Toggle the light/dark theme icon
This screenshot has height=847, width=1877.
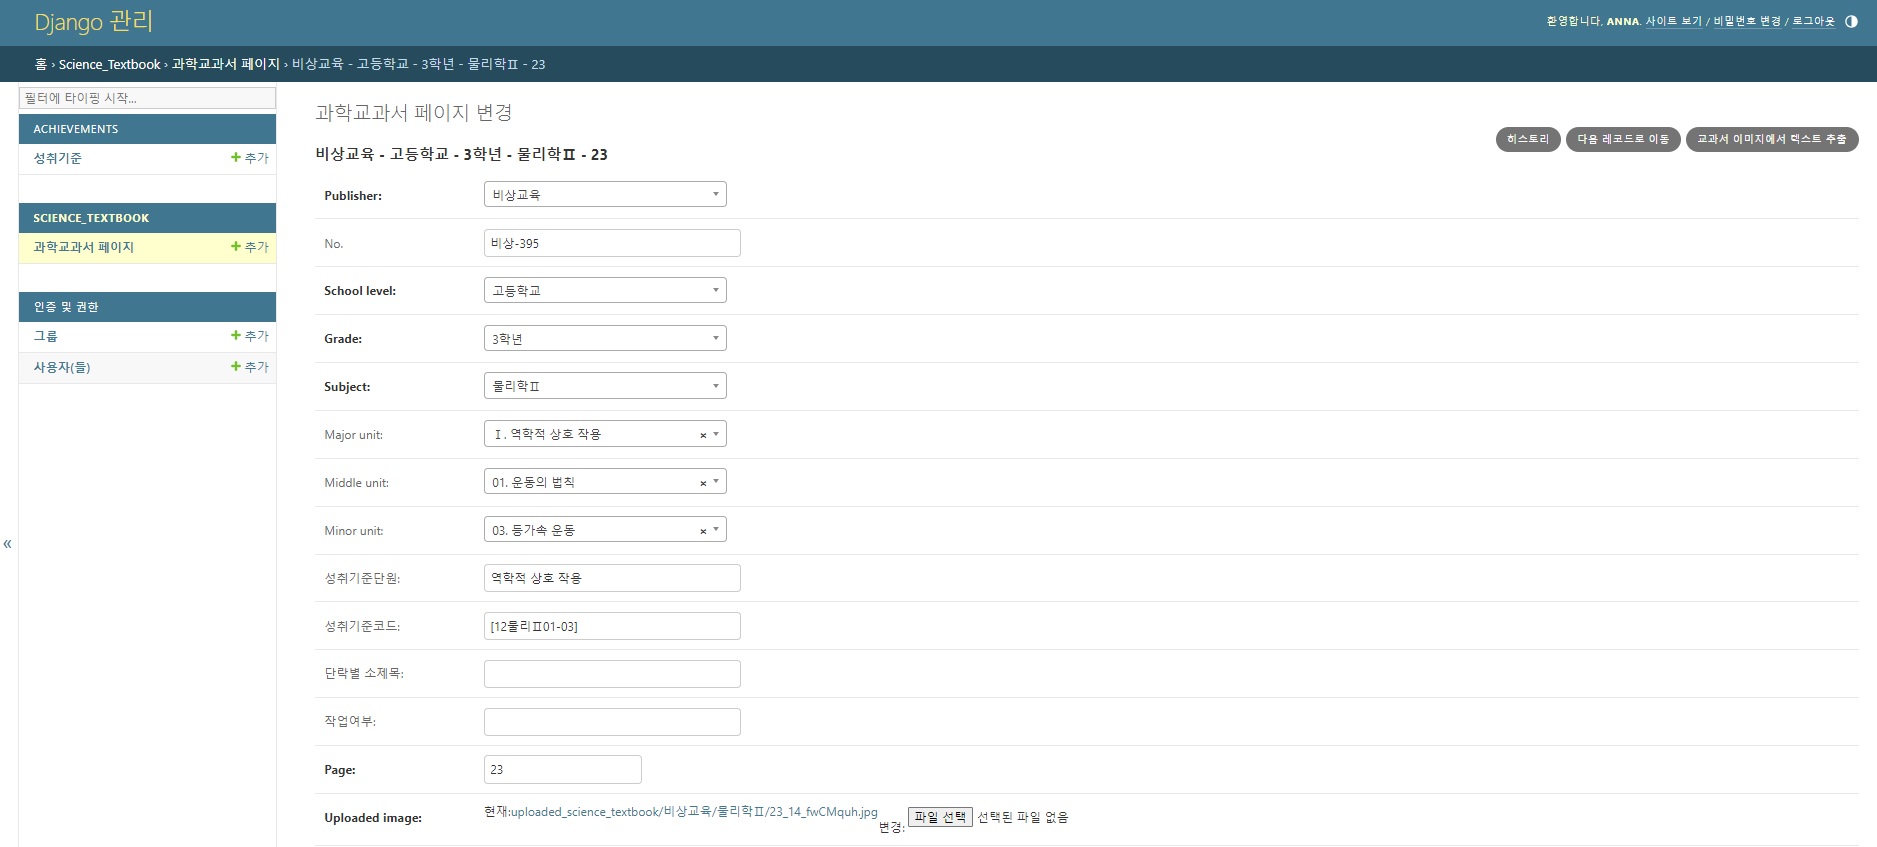(x=1851, y=21)
